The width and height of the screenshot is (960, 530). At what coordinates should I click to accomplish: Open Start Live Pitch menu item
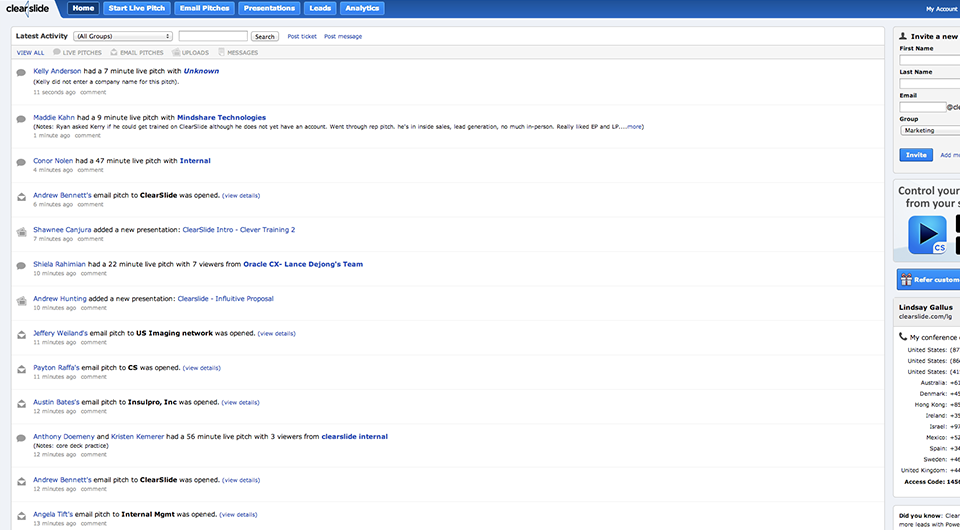(137, 9)
